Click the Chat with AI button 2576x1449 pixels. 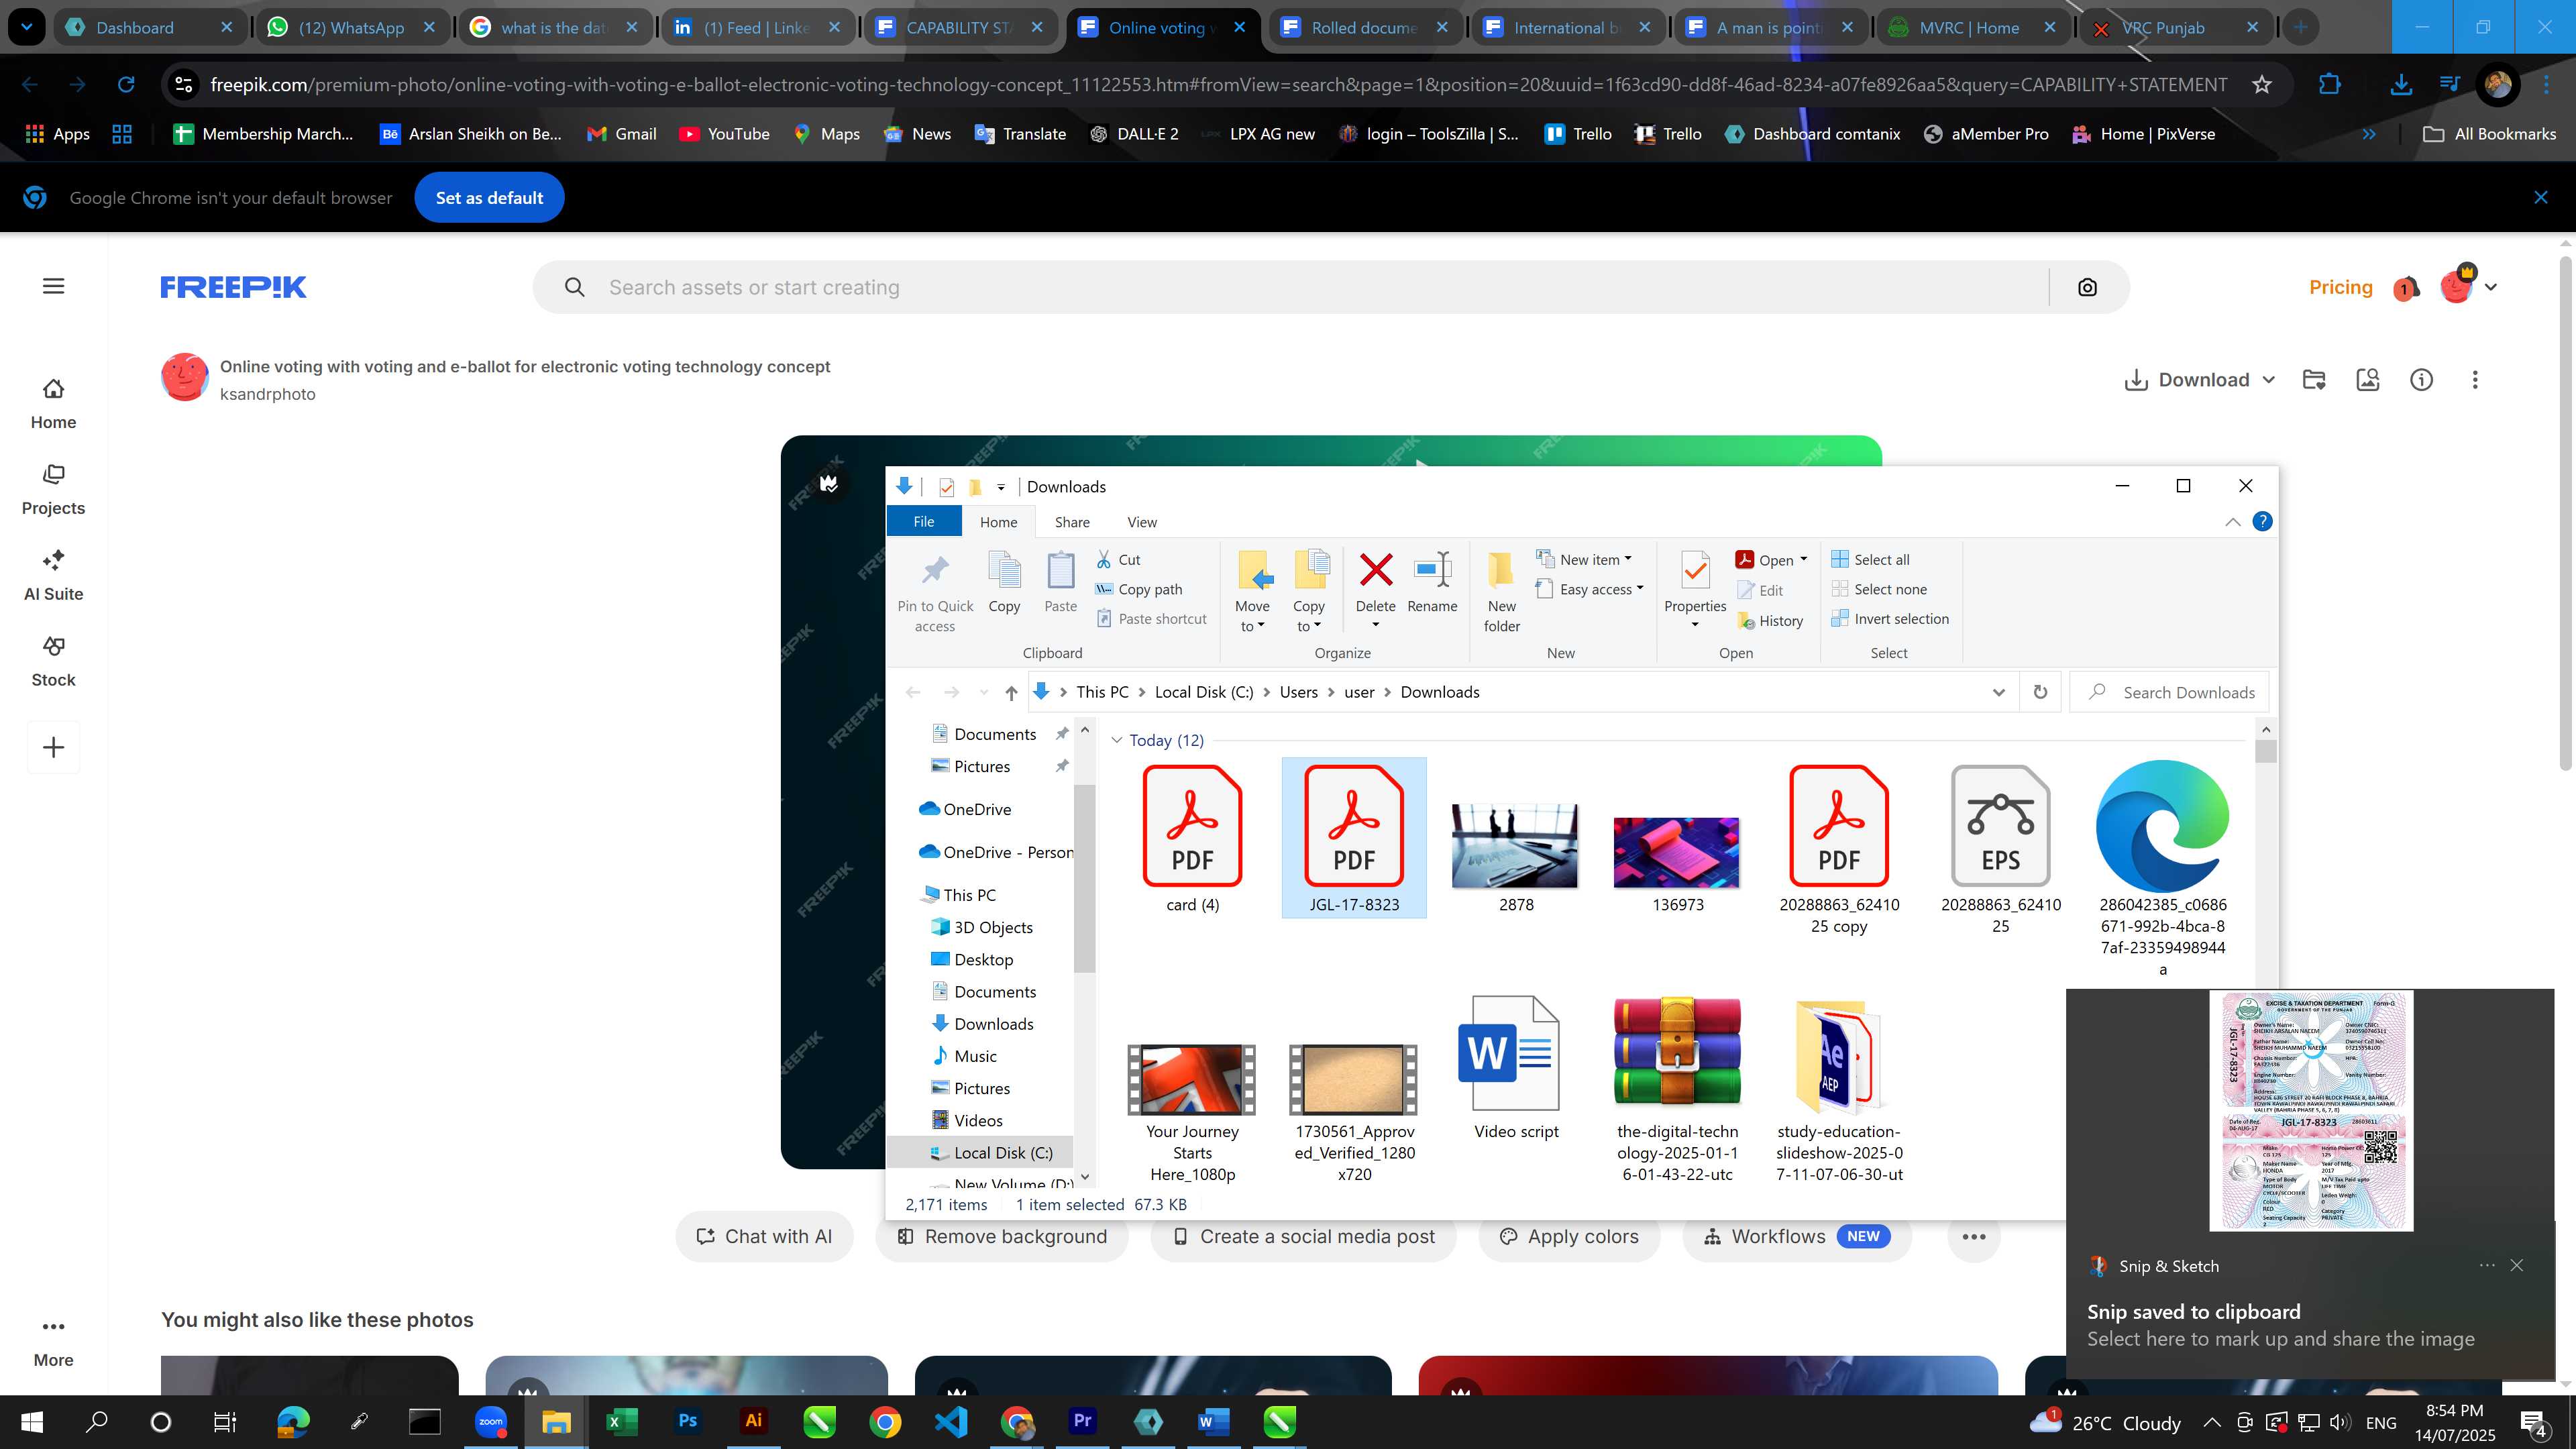pos(764,1236)
